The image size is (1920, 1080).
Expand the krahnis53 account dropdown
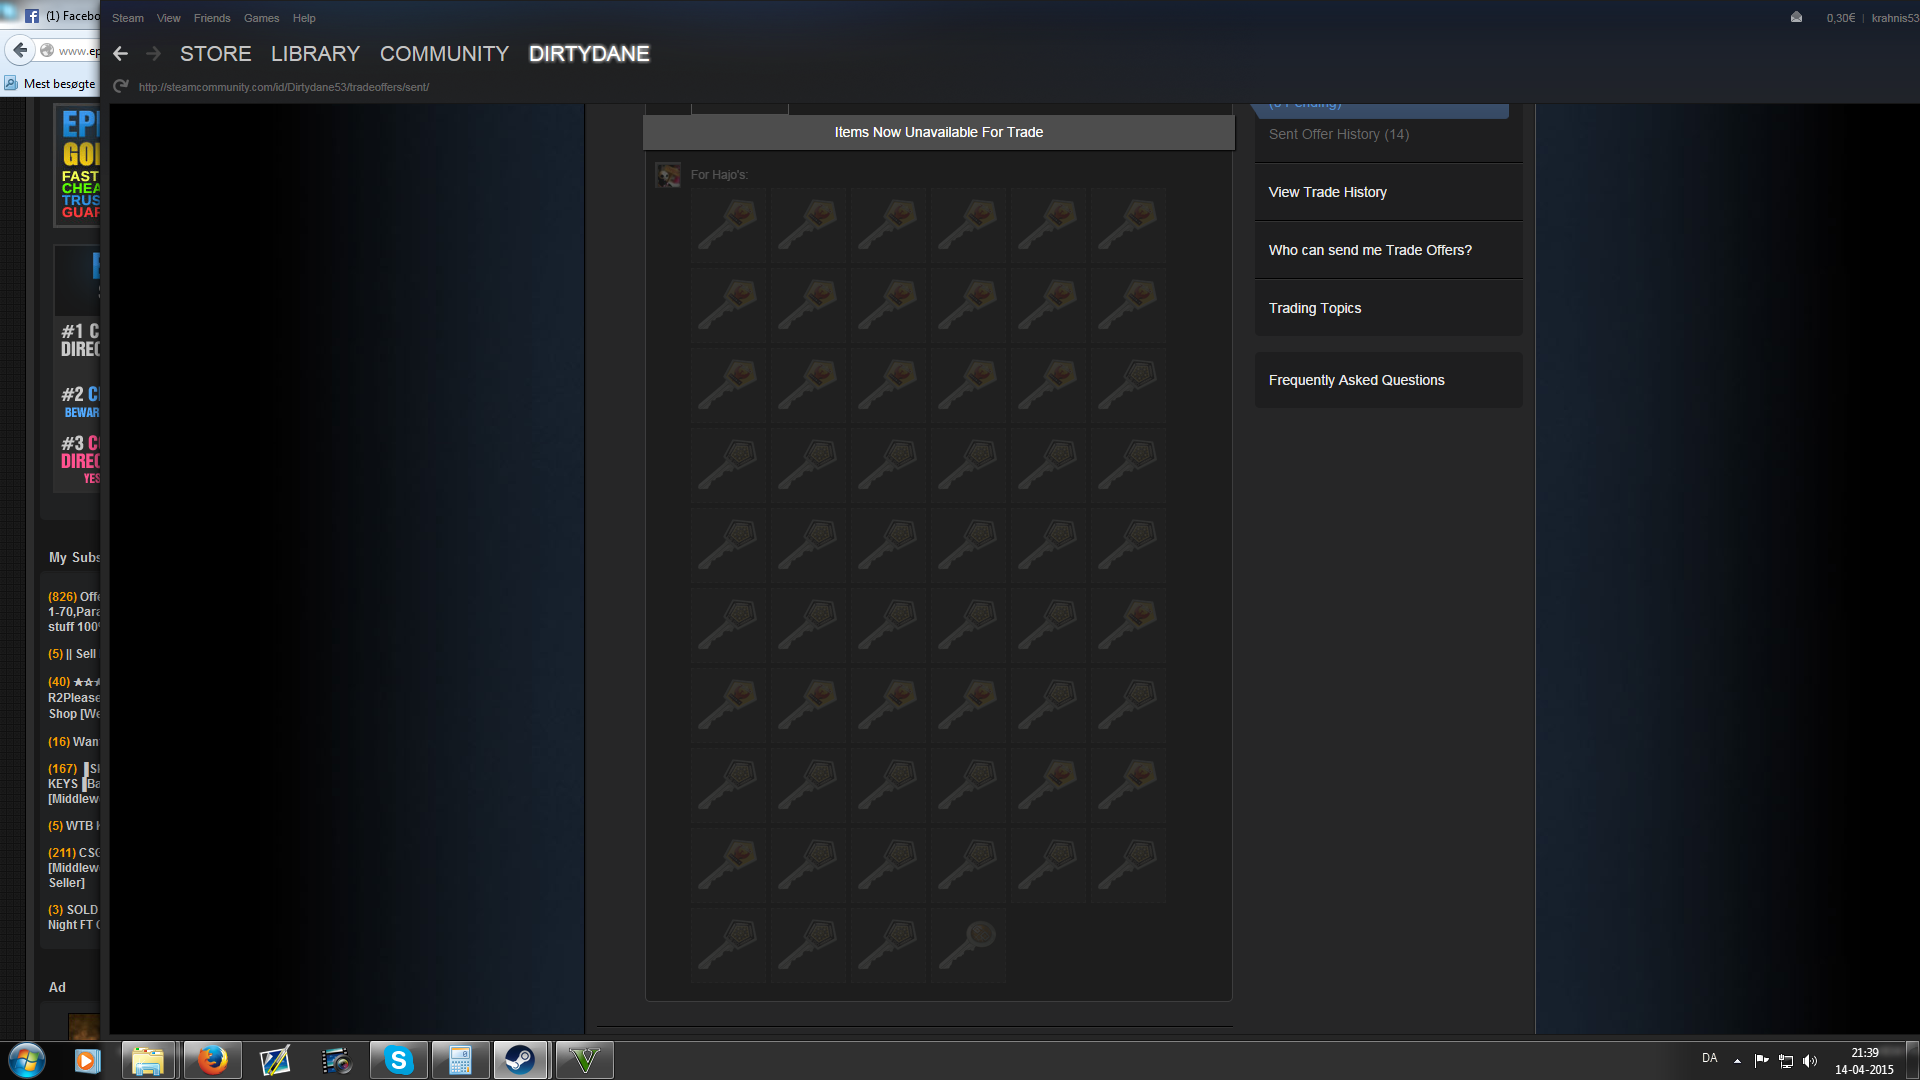click(x=1894, y=18)
